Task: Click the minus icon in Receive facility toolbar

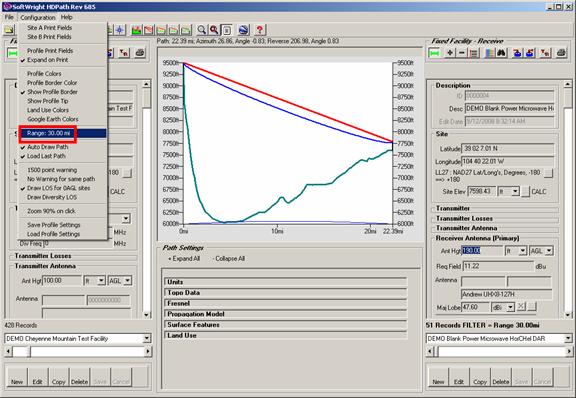Action: [462, 53]
